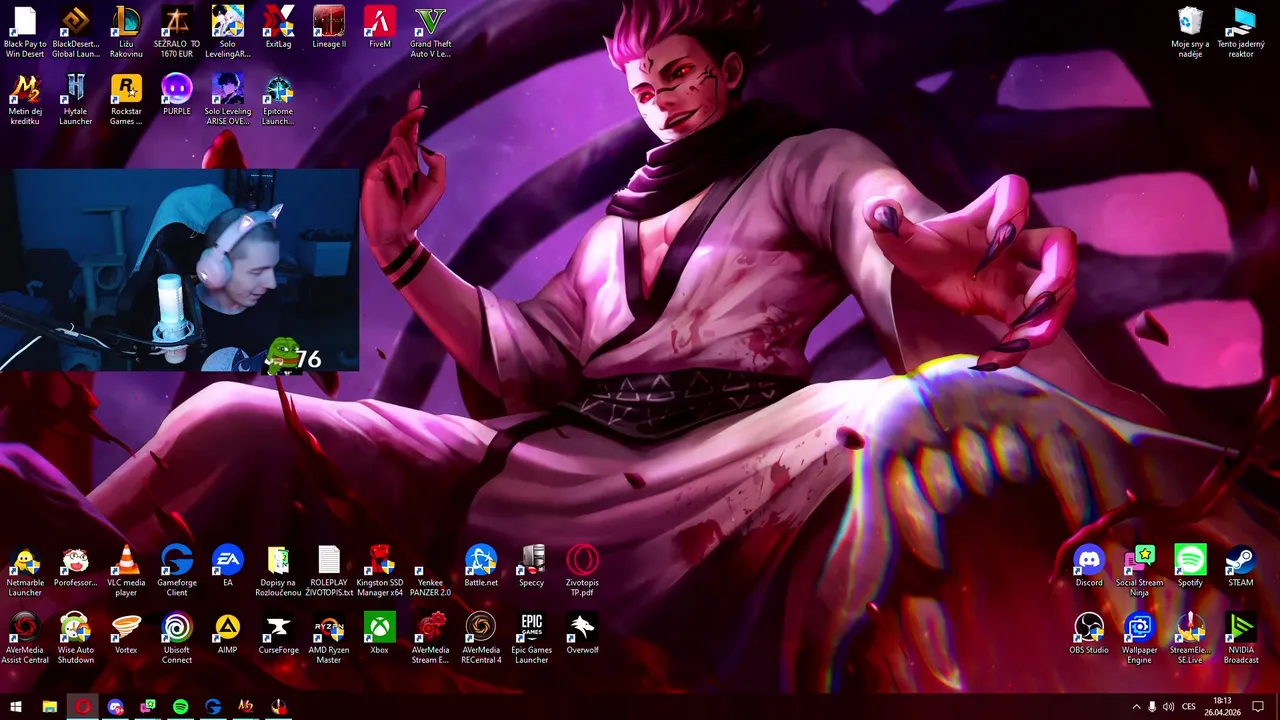Screen dimensions: 1280x720
Task: Launch Wise Auto Shutdown icon
Action: (76, 639)
